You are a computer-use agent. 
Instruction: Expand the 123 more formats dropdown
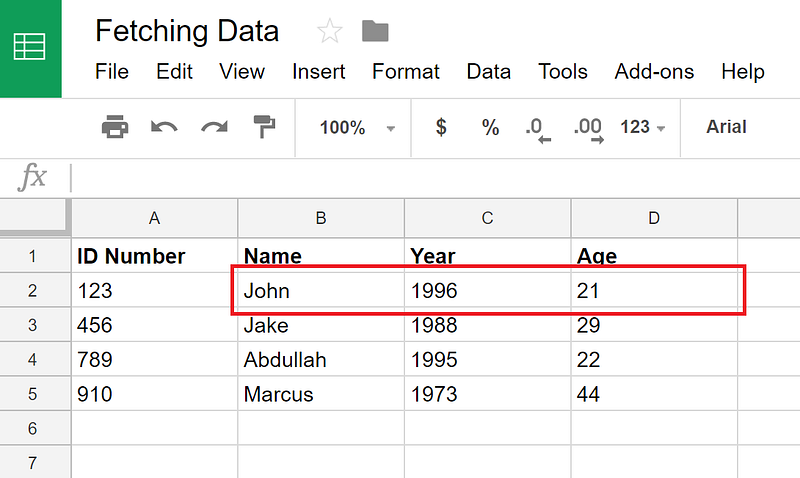(x=642, y=127)
